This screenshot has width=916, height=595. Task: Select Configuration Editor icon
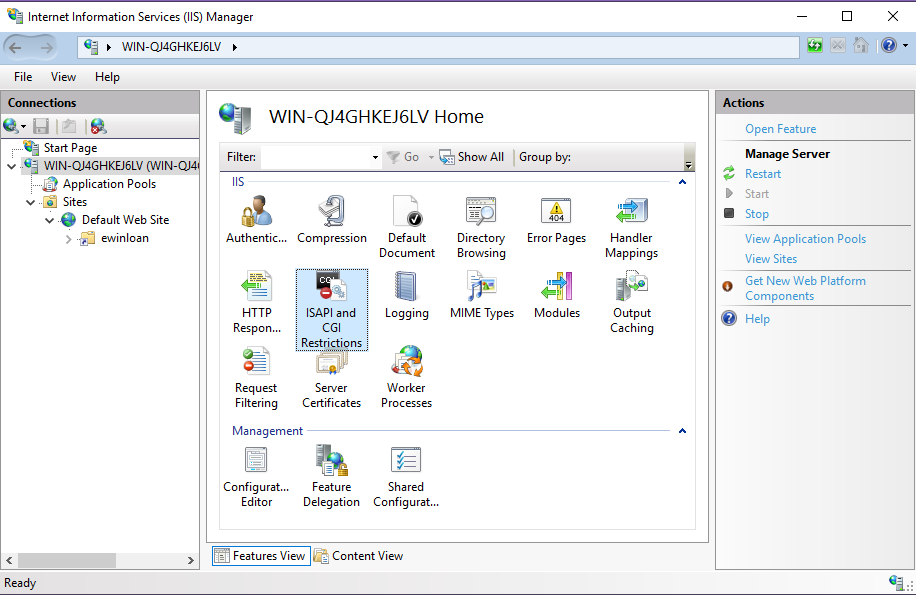tap(256, 476)
